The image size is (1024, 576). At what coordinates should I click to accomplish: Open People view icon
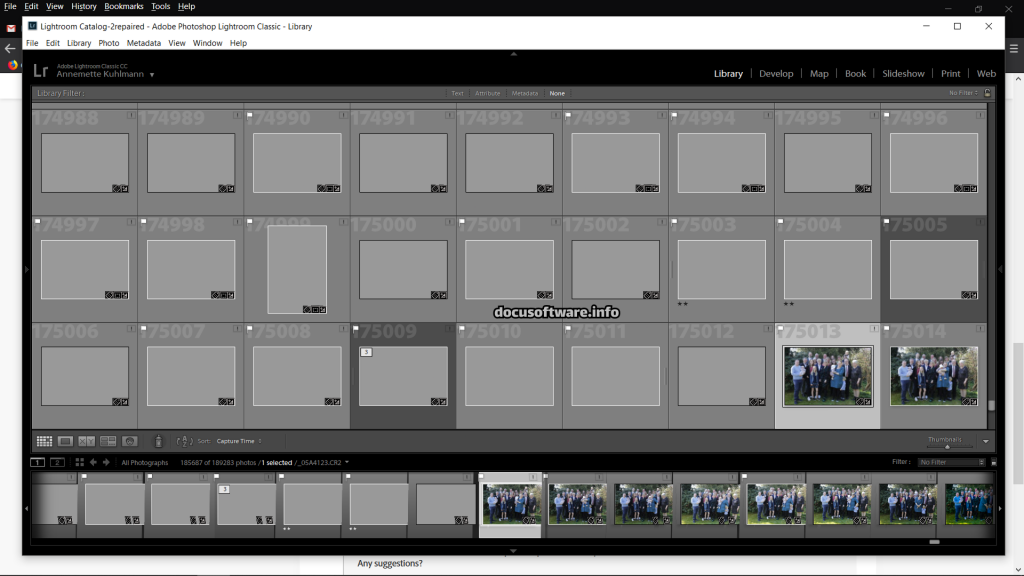click(129, 441)
